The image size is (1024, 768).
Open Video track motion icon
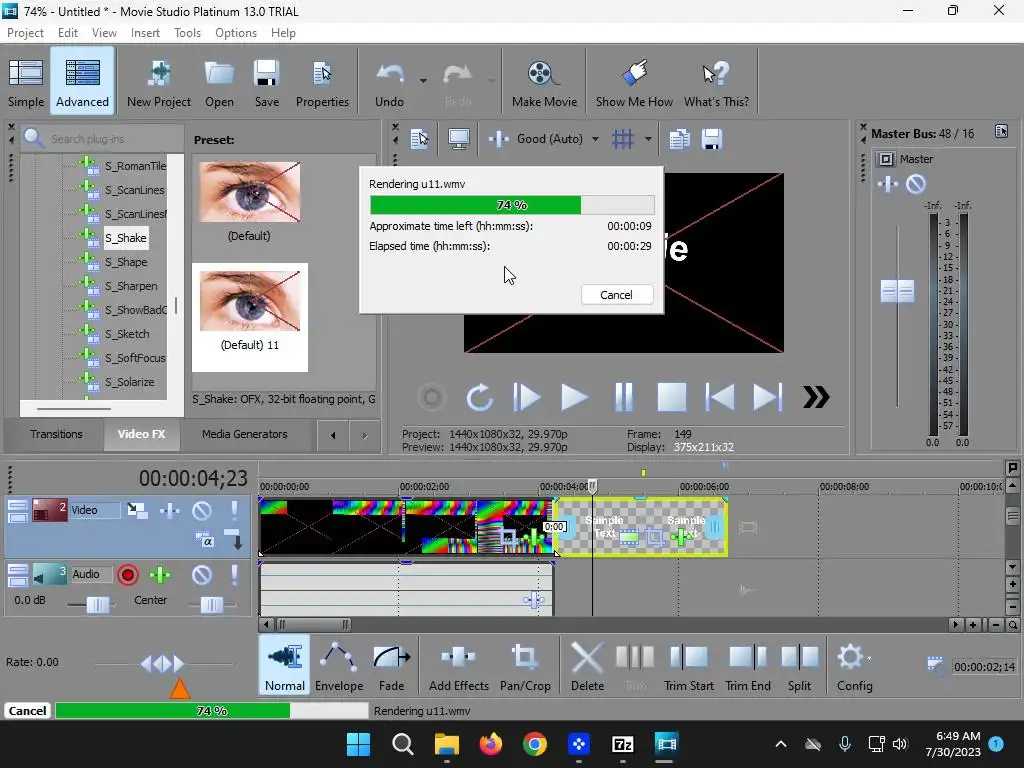pyautogui.click(x=137, y=510)
